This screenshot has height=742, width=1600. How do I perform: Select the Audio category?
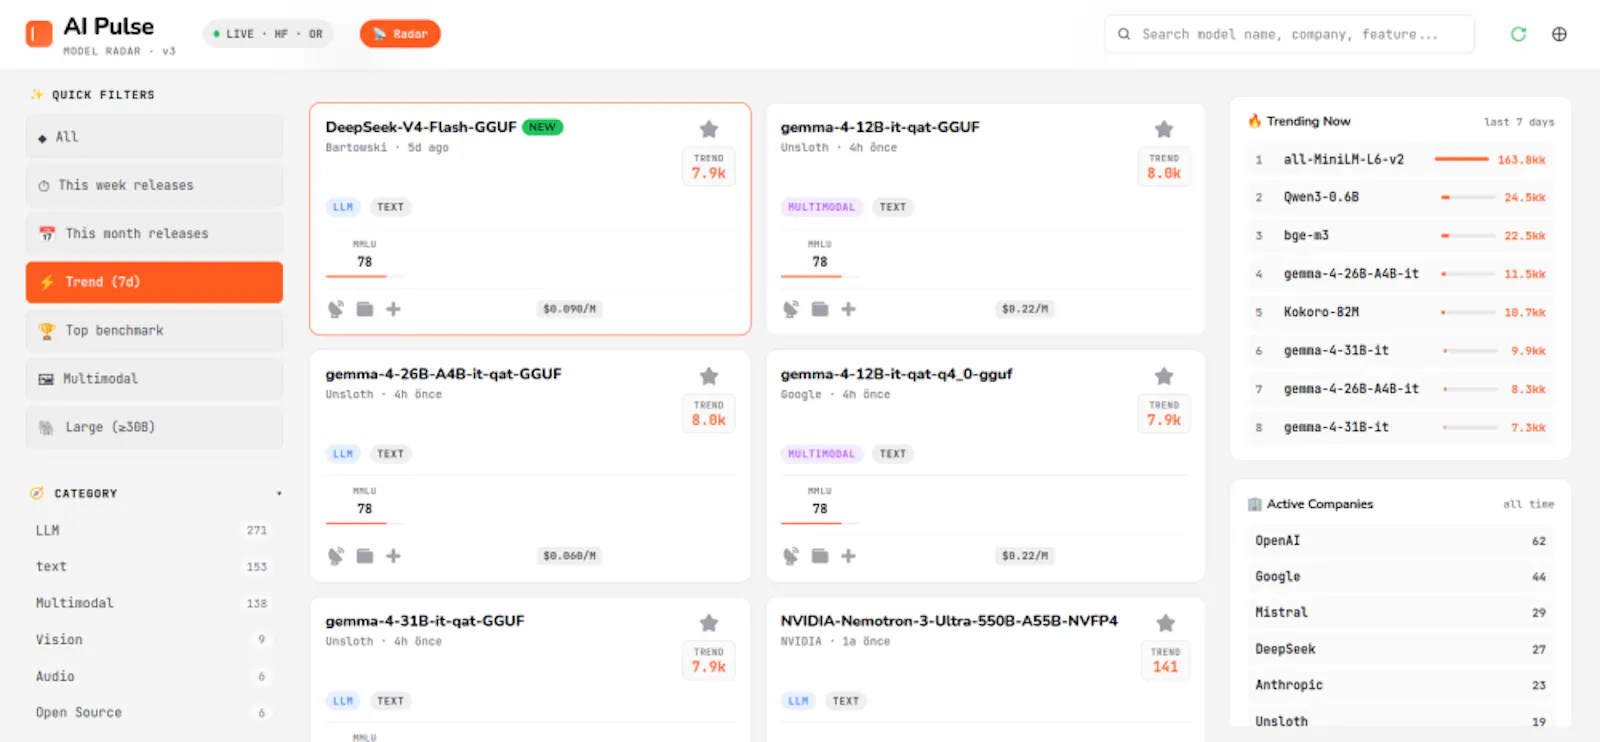(154, 676)
